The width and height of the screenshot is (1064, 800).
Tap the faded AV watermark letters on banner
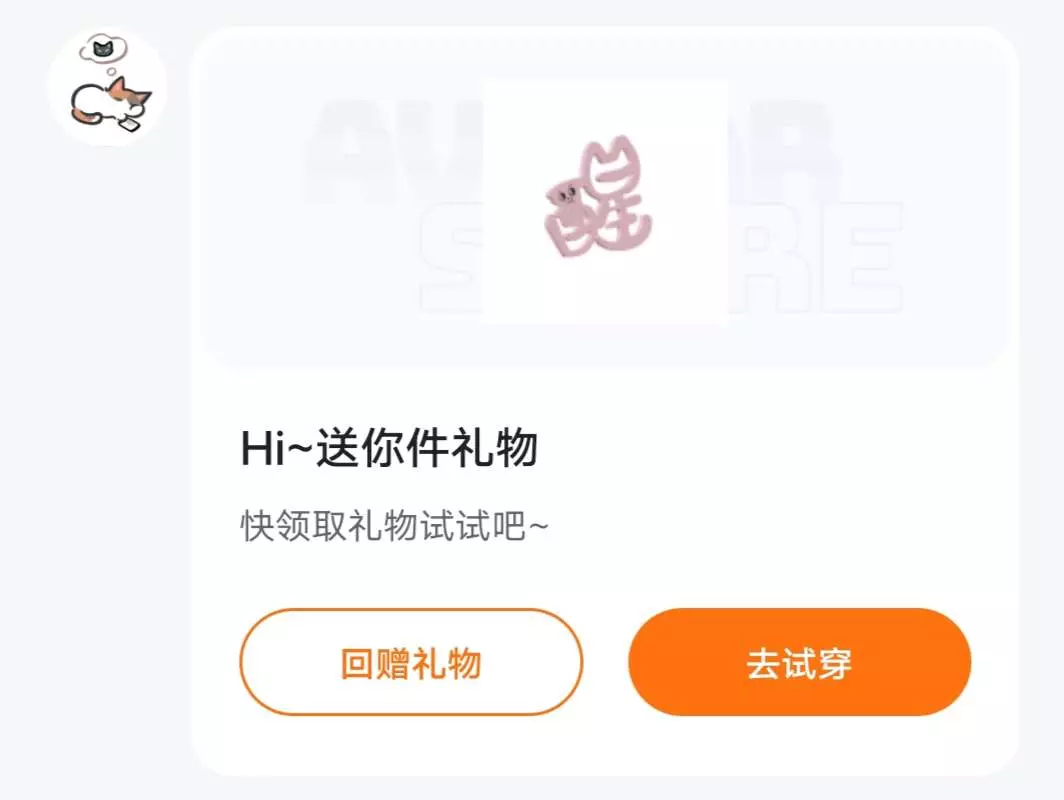pos(394,153)
